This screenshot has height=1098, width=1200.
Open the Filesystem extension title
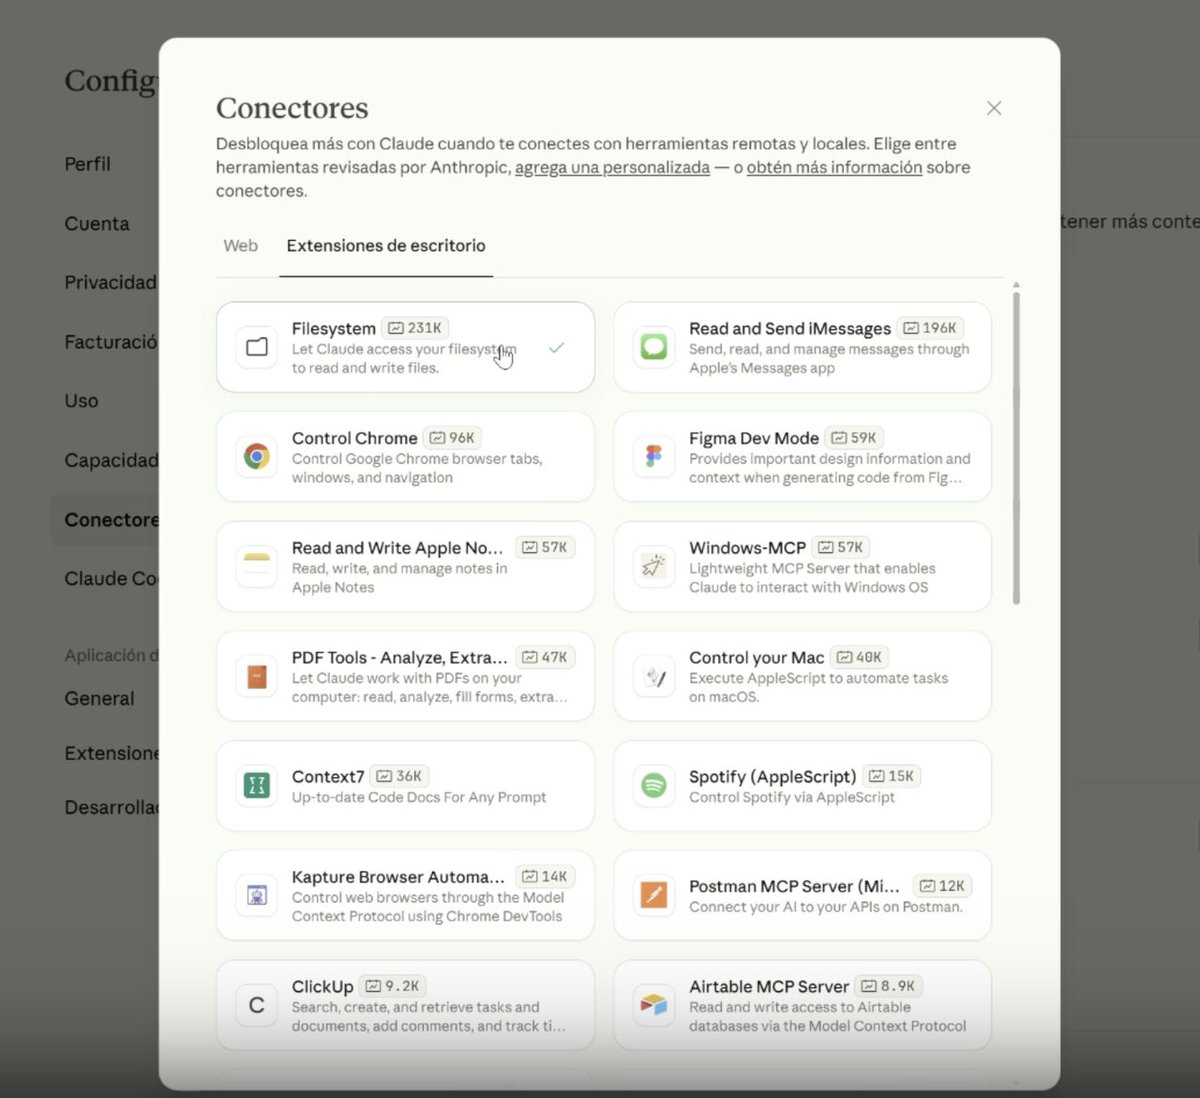[334, 328]
